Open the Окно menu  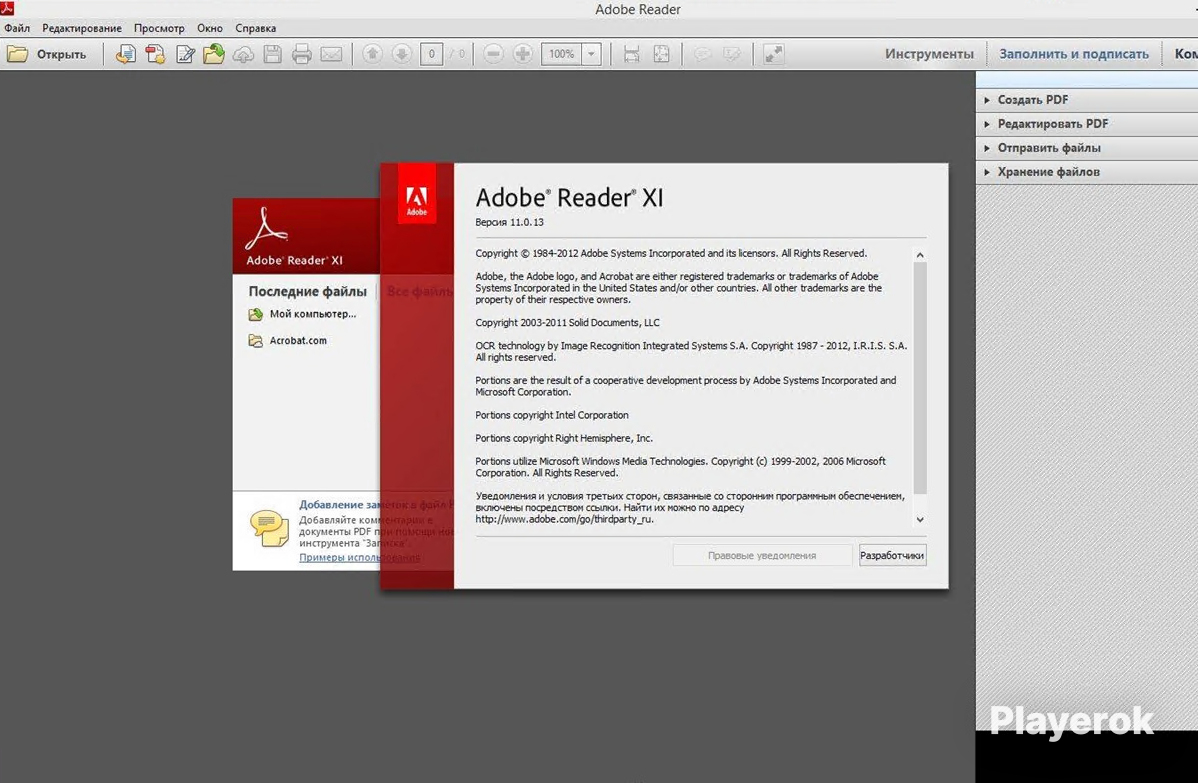(x=209, y=28)
